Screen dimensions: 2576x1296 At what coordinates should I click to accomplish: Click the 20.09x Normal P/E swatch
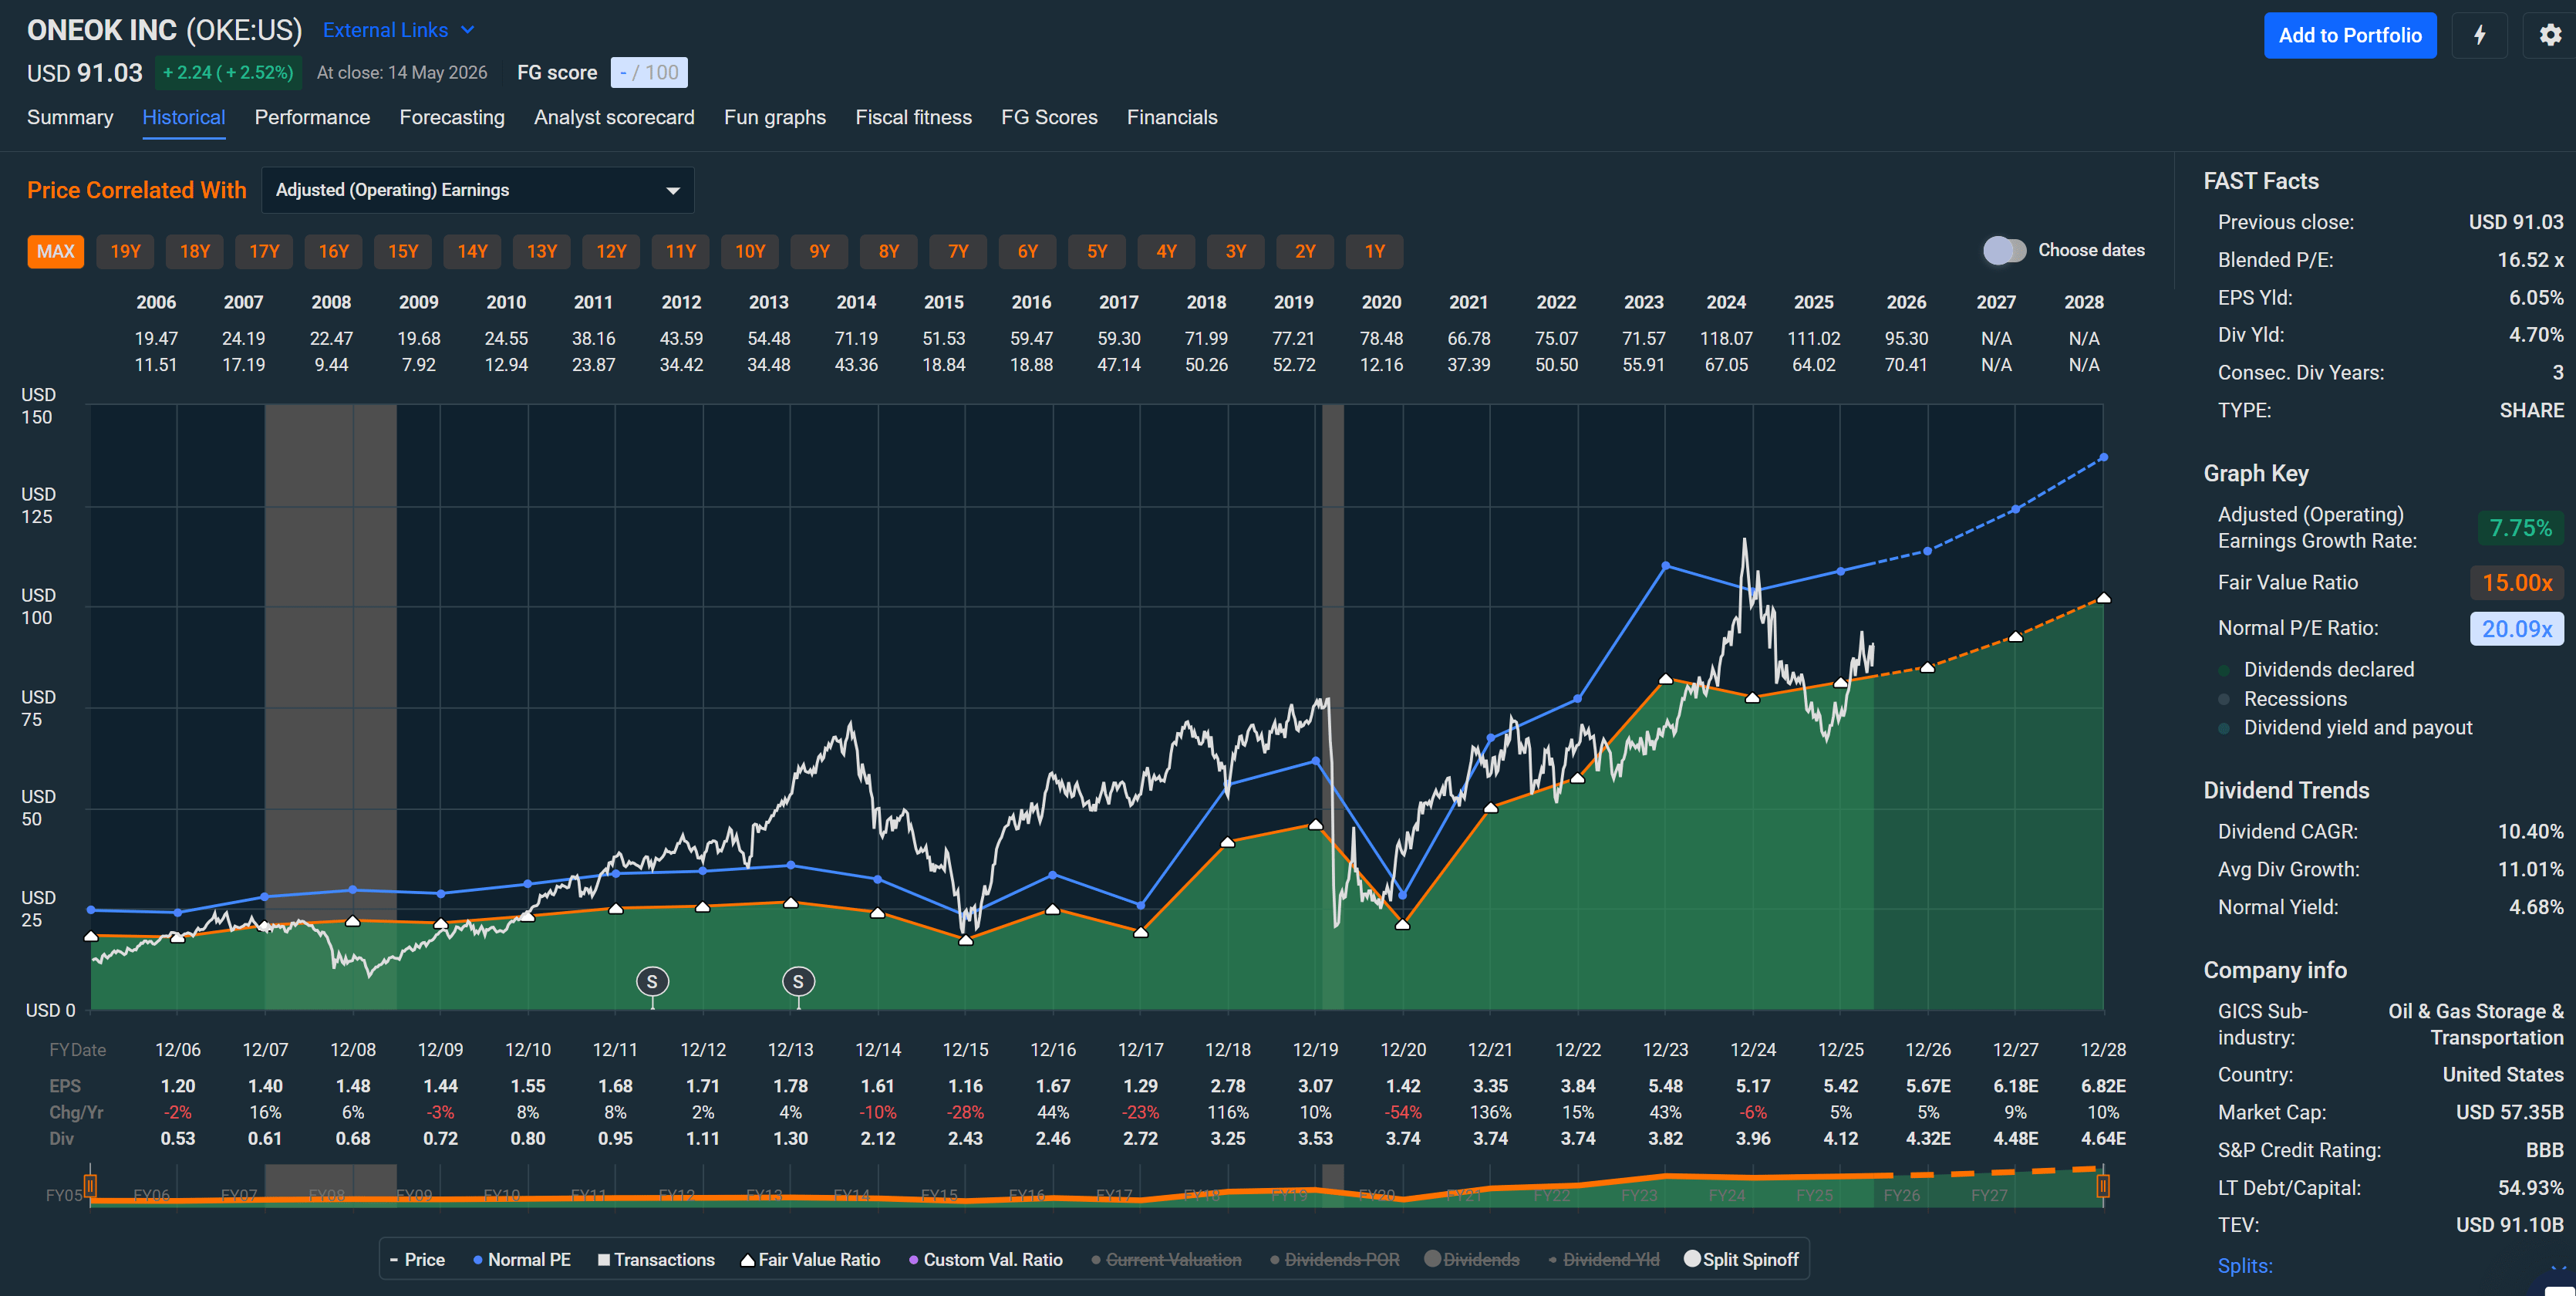pos(2517,628)
